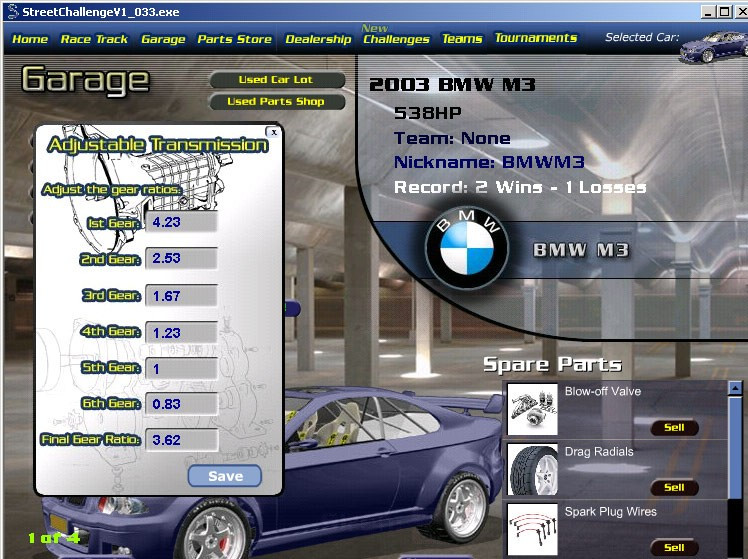748x559 pixels.
Task: Close the Adjustable Transmission dialog
Action: 273,132
